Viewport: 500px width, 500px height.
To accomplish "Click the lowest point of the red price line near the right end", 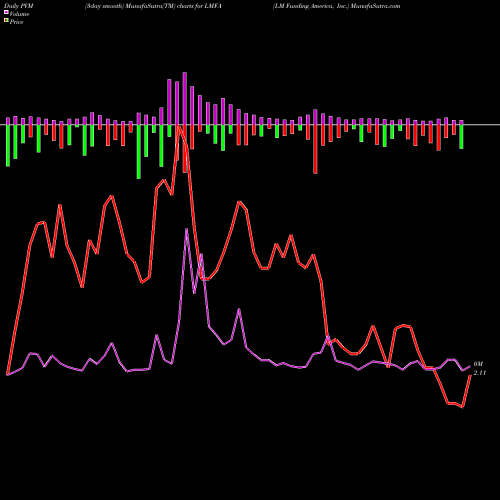I will tap(462, 407).
